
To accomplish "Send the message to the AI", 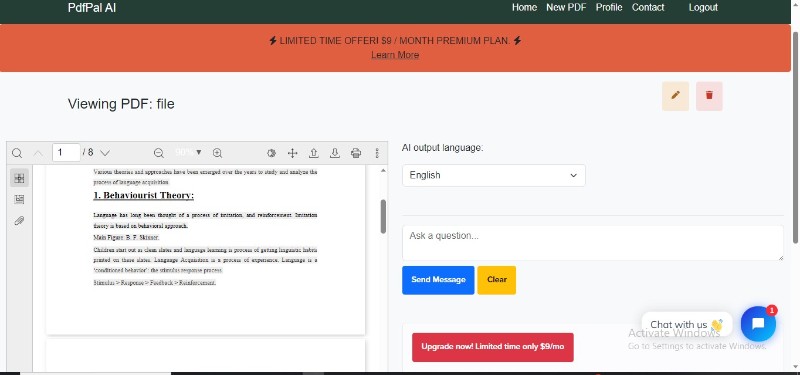I will point(438,280).
